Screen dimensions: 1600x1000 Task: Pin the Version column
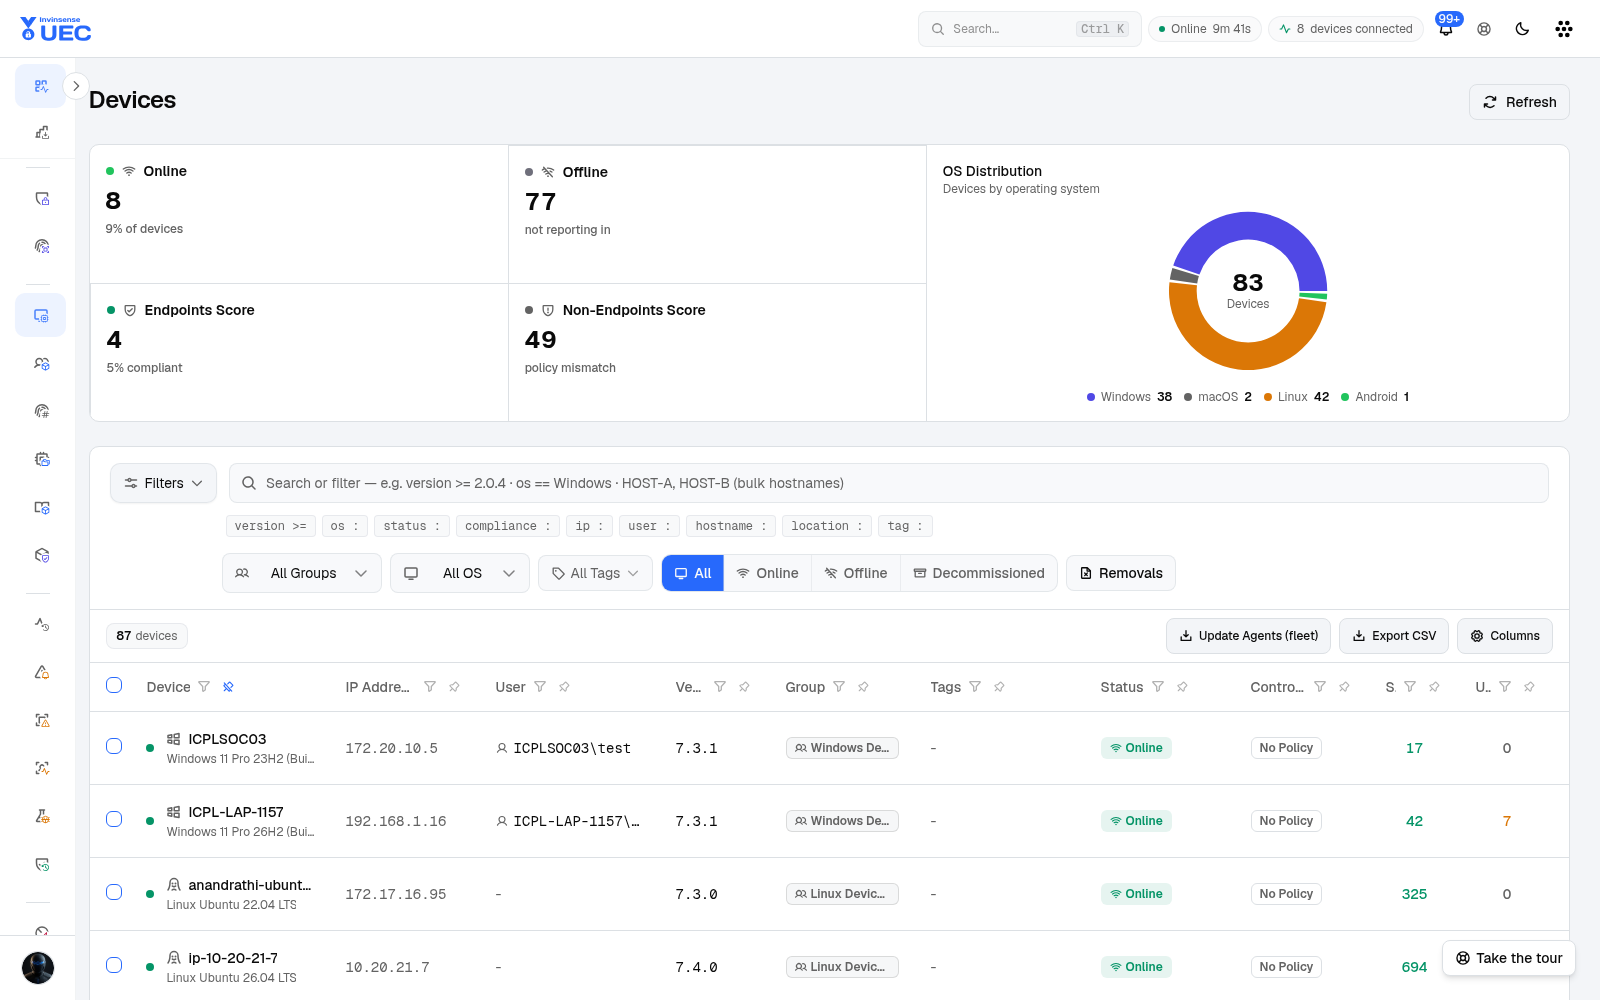(x=744, y=687)
